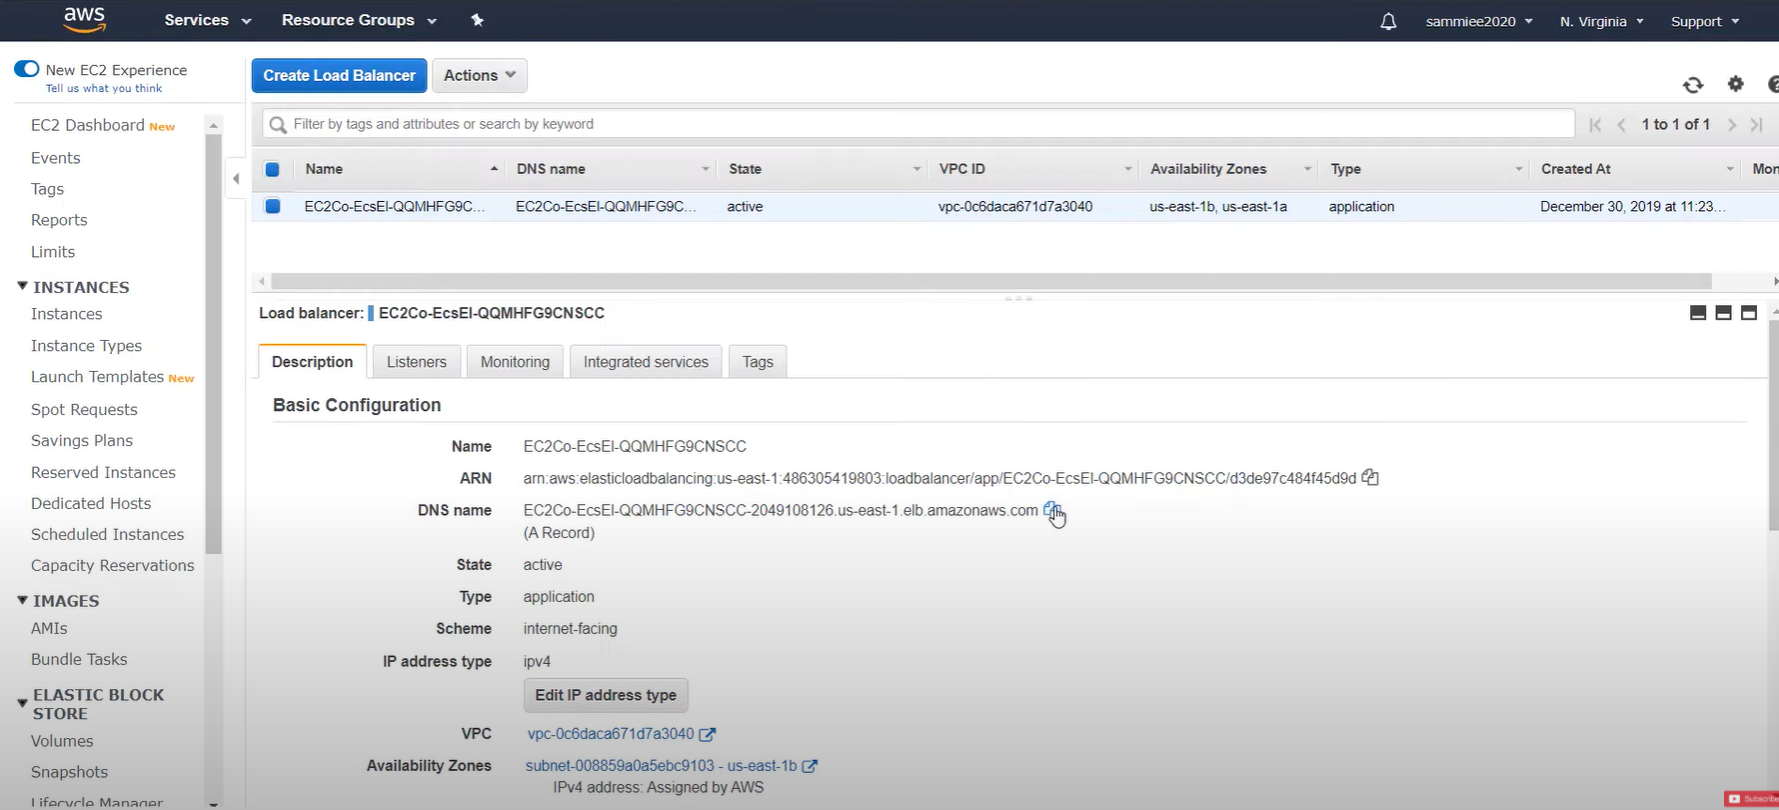Collapse the IMAGES sidebar section
Viewport: 1779px width, 810px height.
pos(22,600)
